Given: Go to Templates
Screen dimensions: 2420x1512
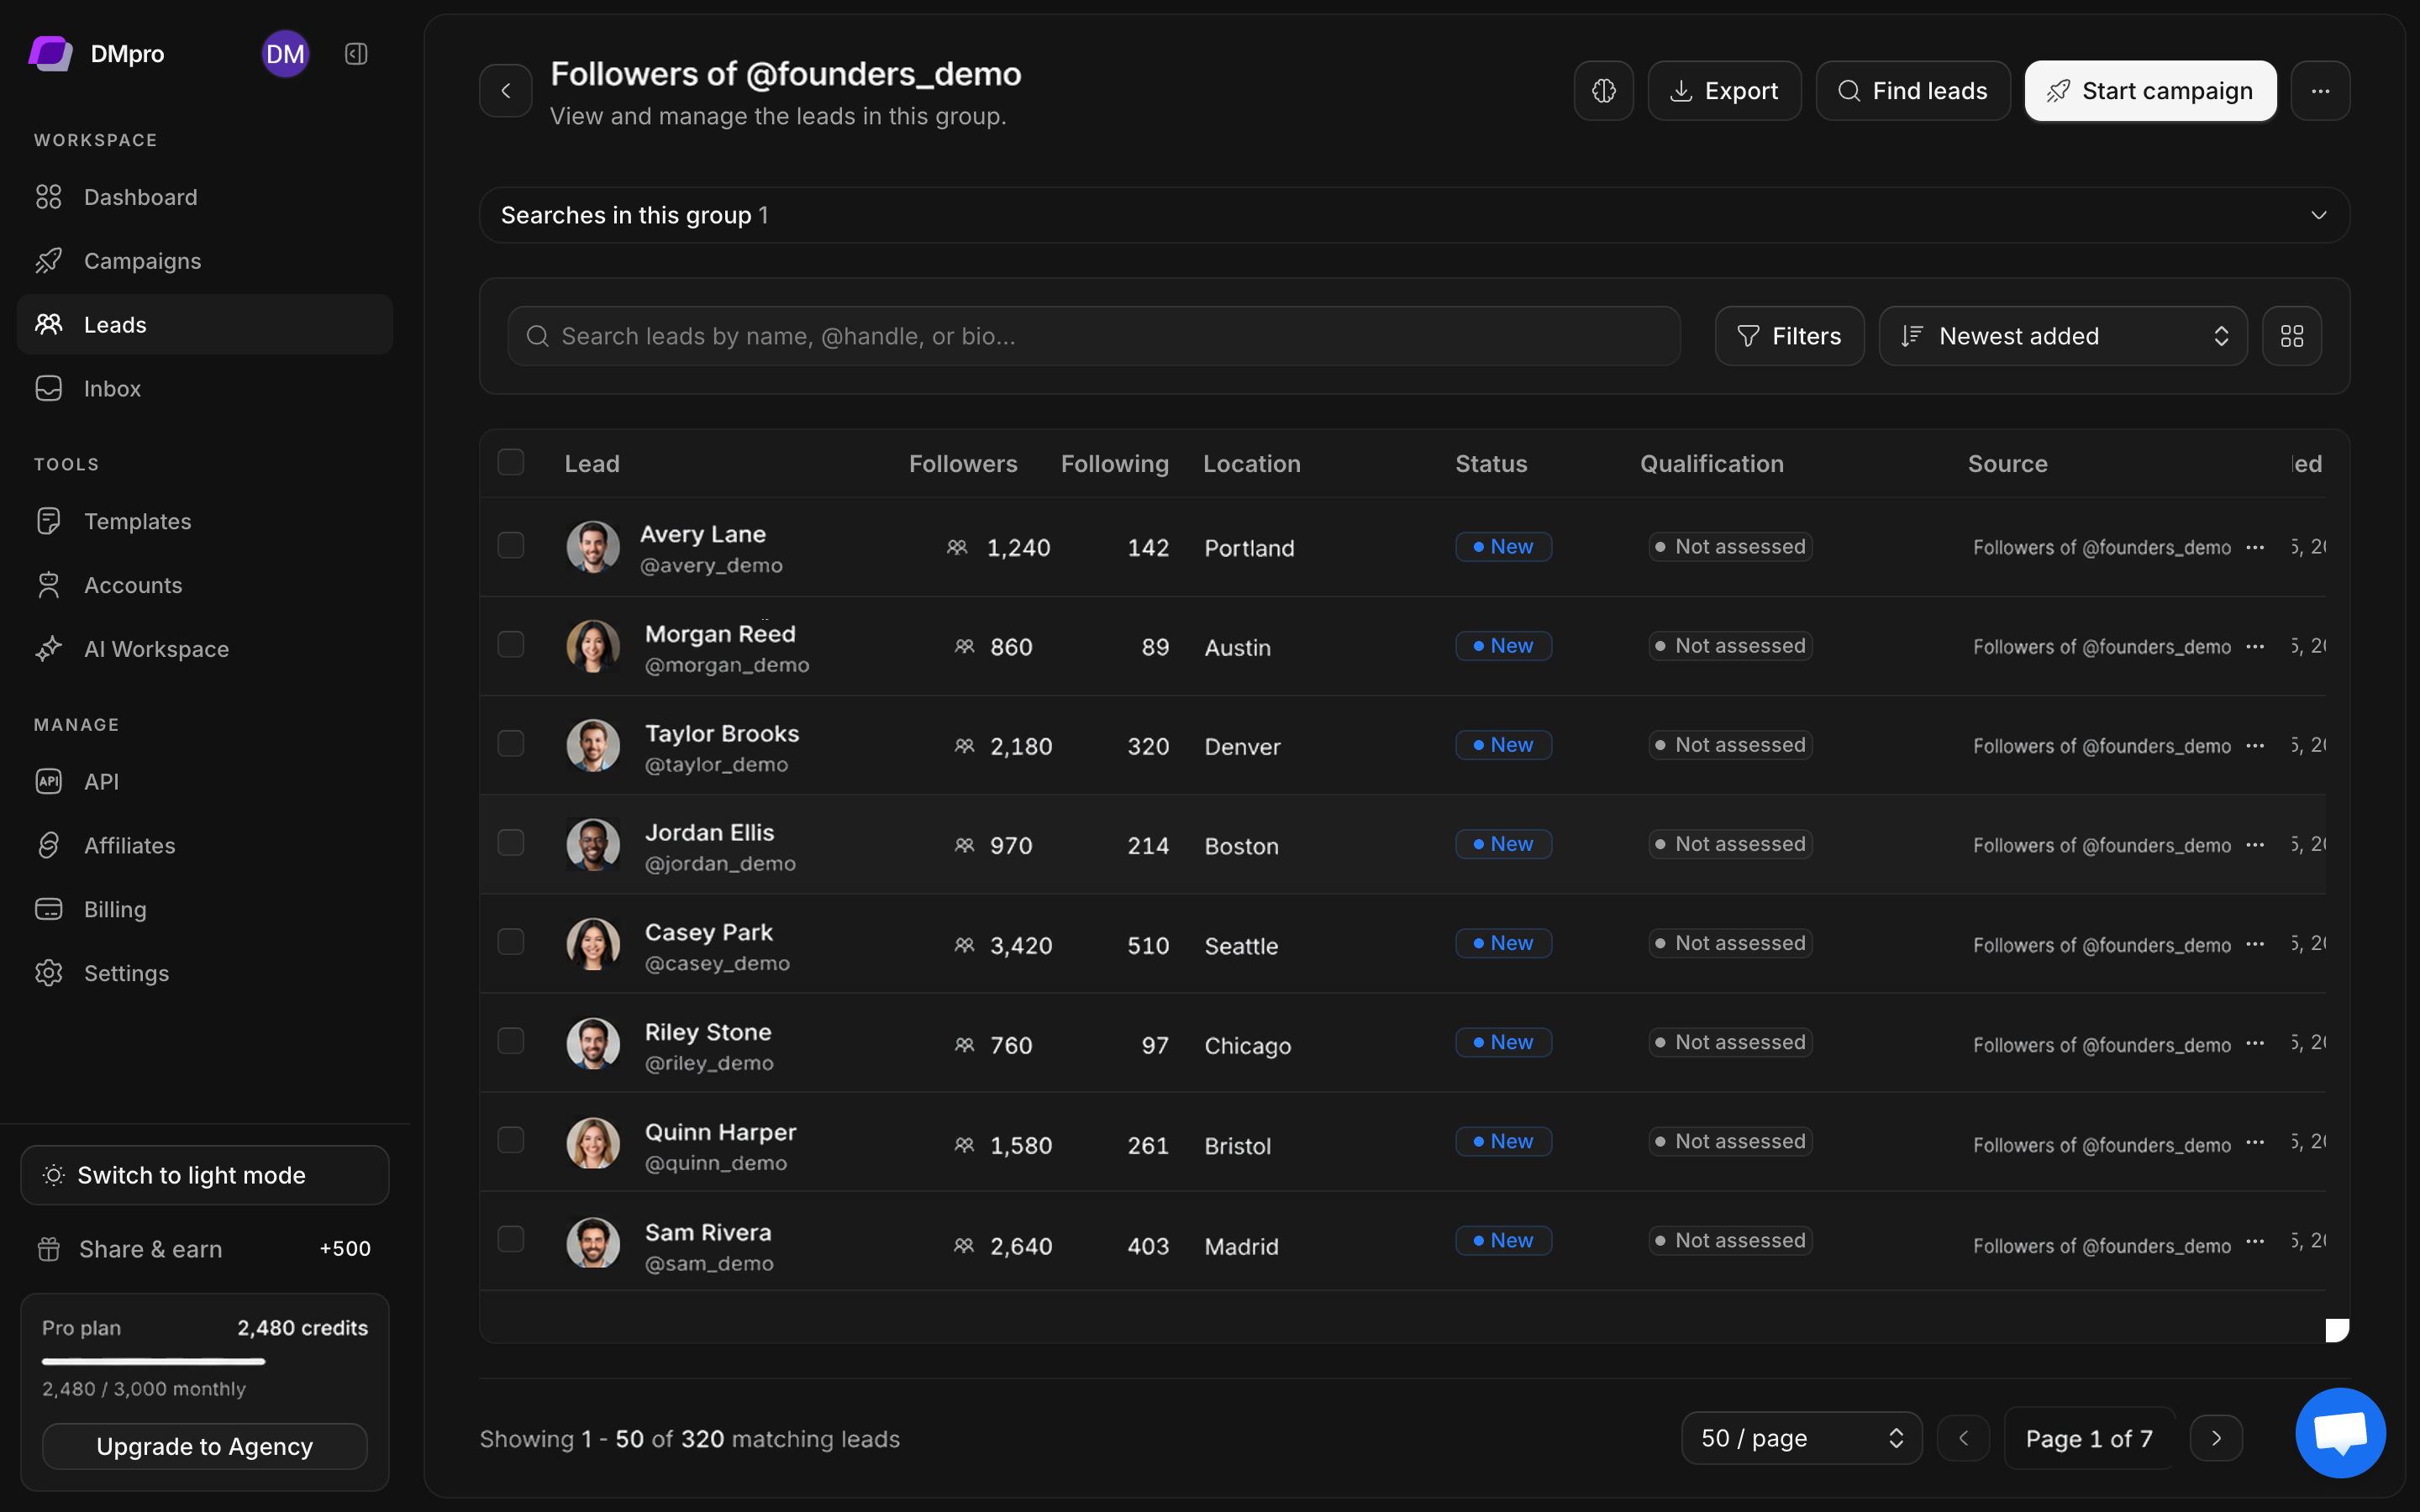Looking at the screenshot, I should pyautogui.click(x=205, y=521).
